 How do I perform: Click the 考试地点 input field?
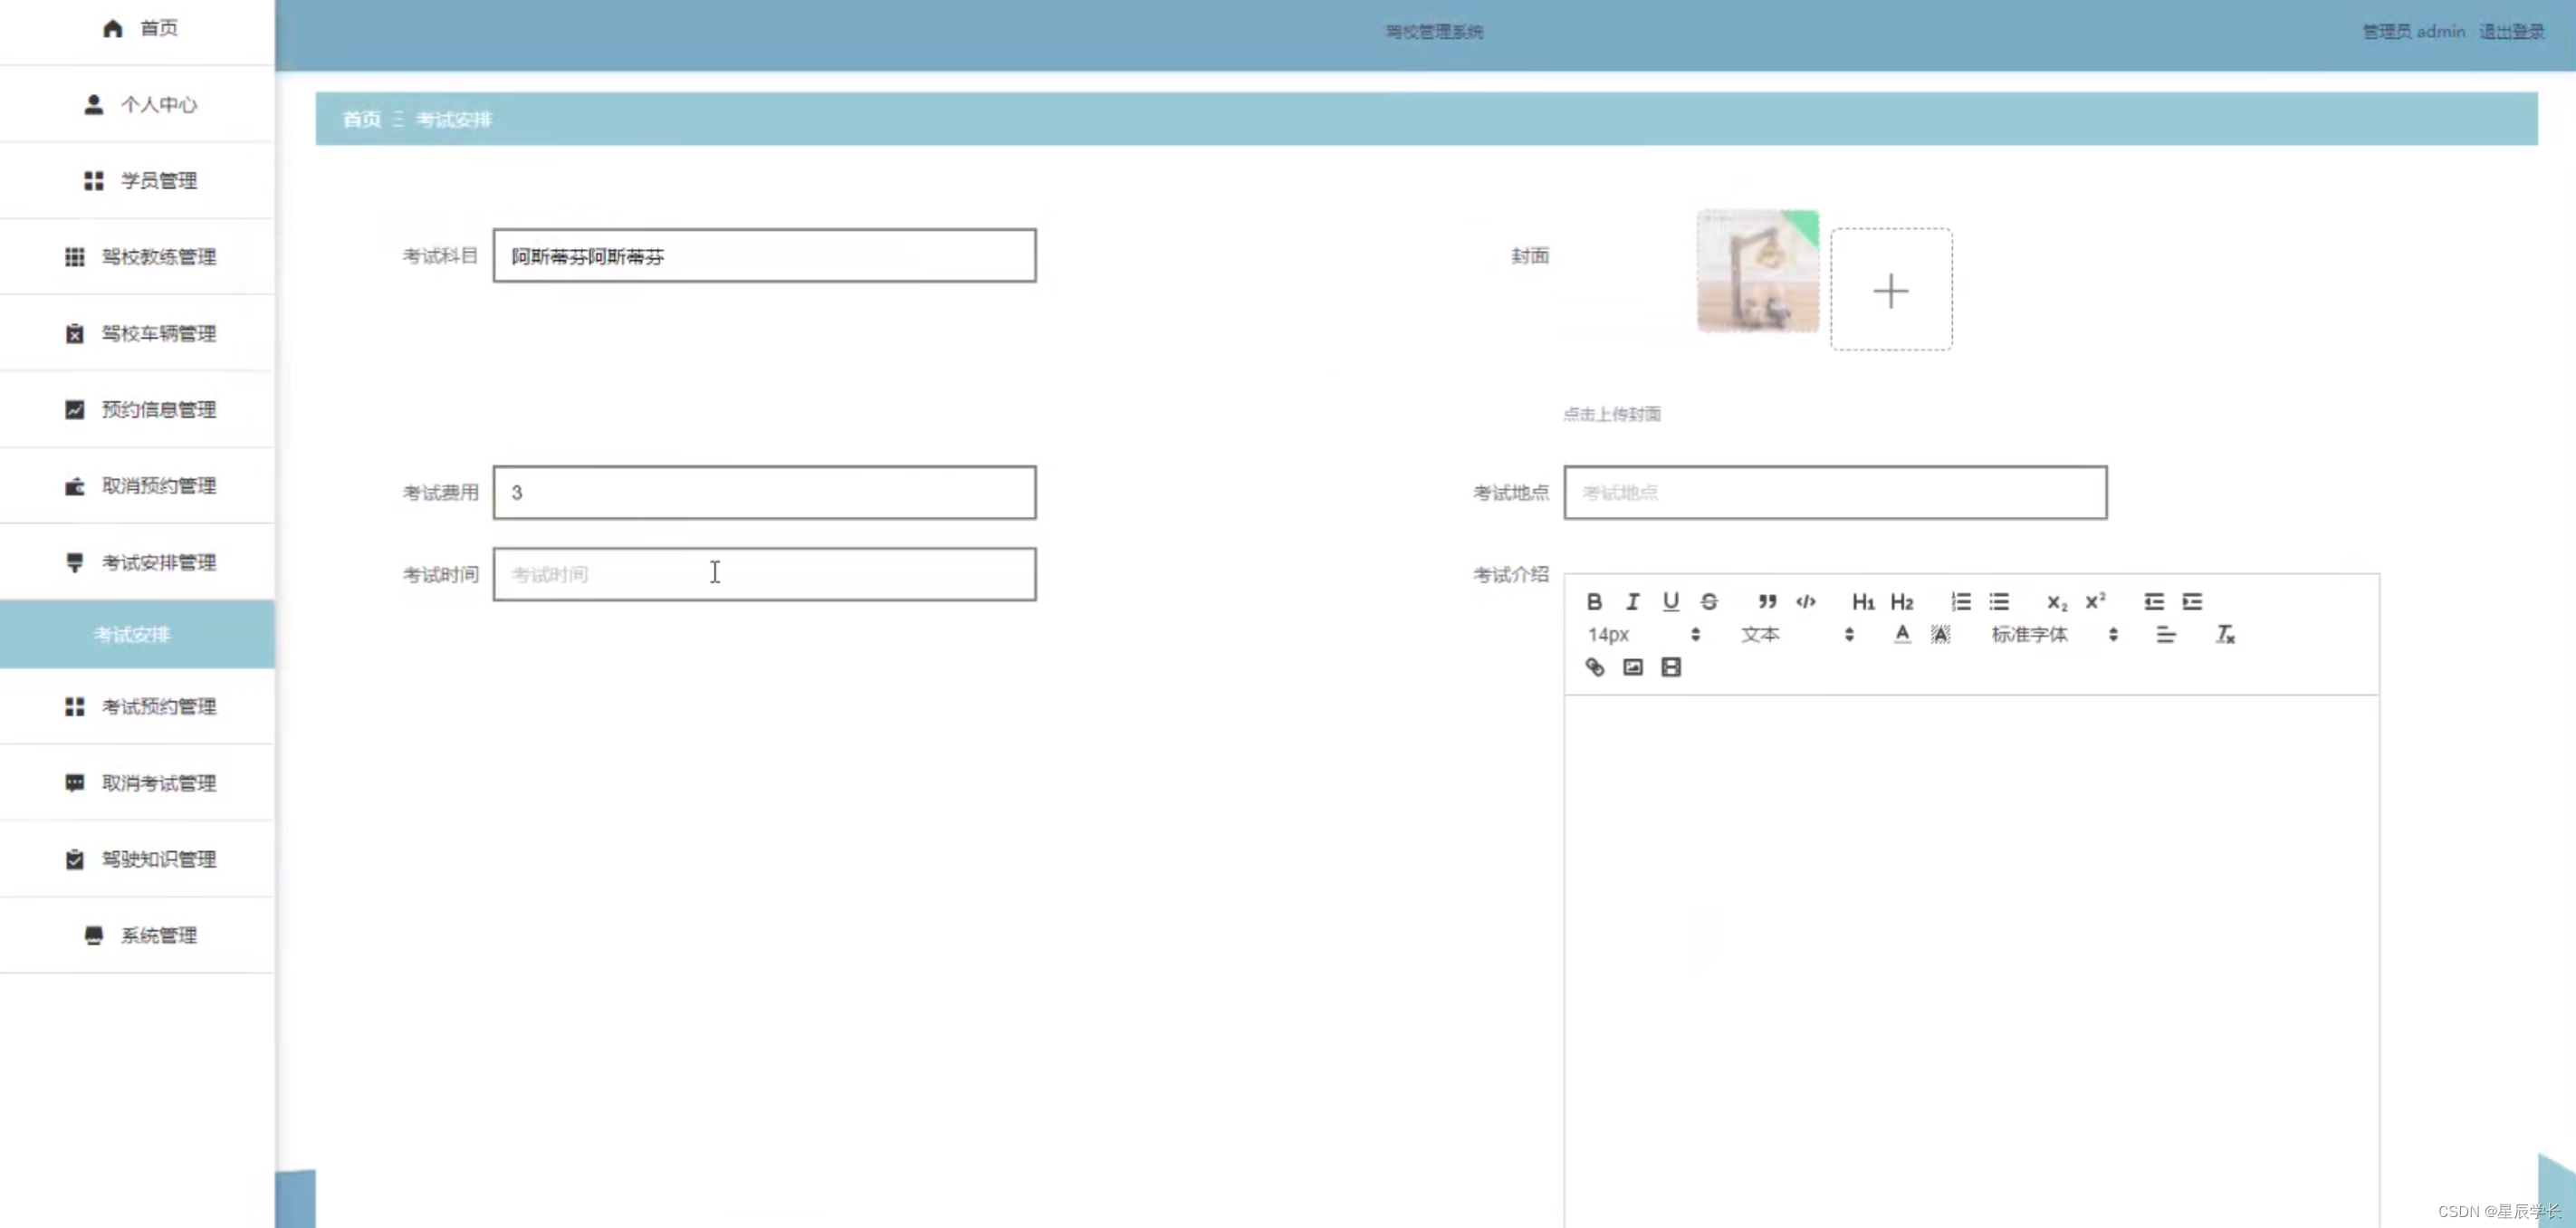[1834, 492]
